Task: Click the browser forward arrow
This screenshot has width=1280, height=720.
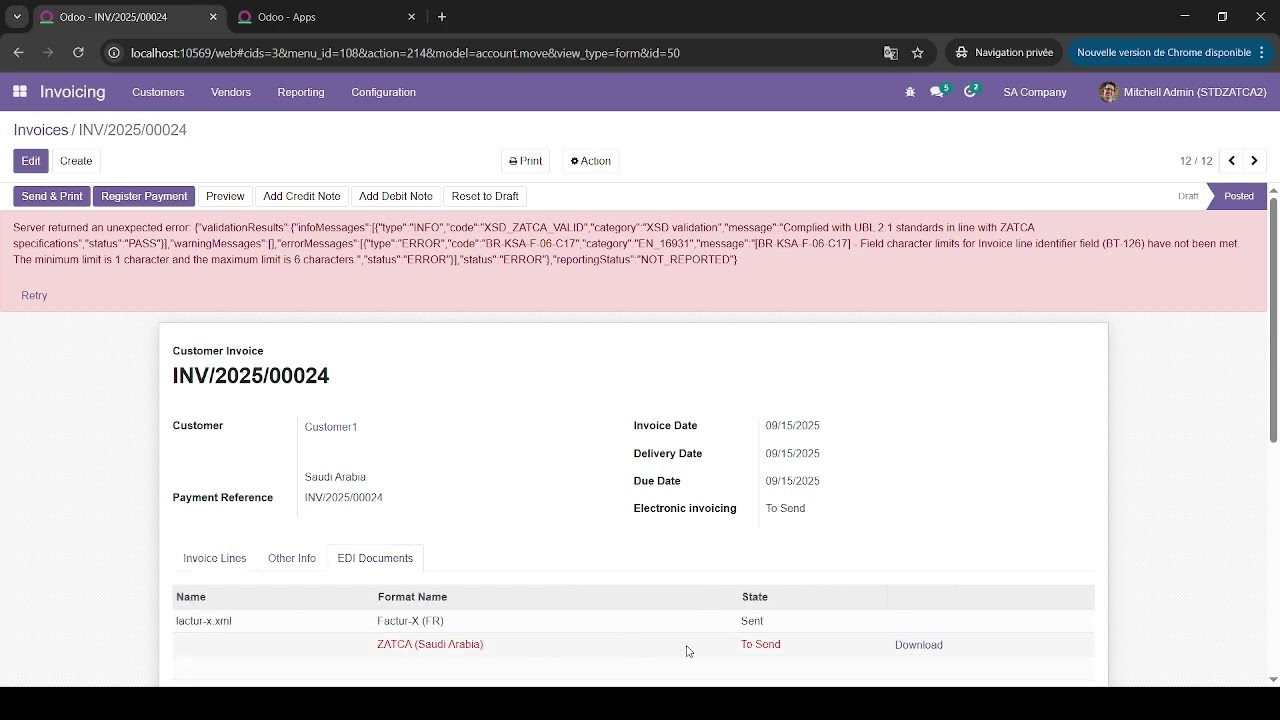Action: 48,53
